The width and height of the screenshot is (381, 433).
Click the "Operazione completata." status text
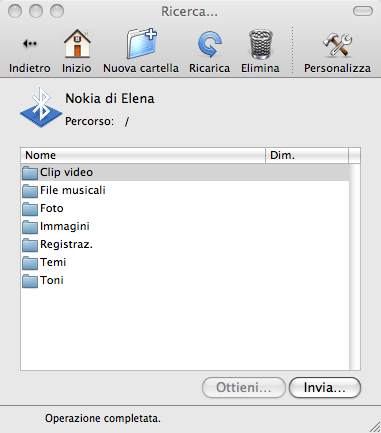(103, 418)
